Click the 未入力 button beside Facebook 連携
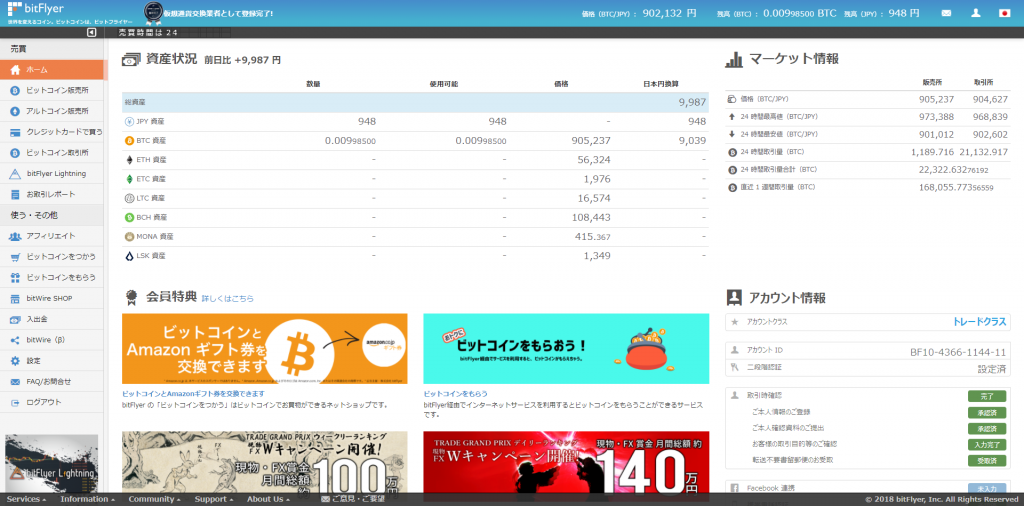Screen dimensions: 1024x506 pos(986,488)
